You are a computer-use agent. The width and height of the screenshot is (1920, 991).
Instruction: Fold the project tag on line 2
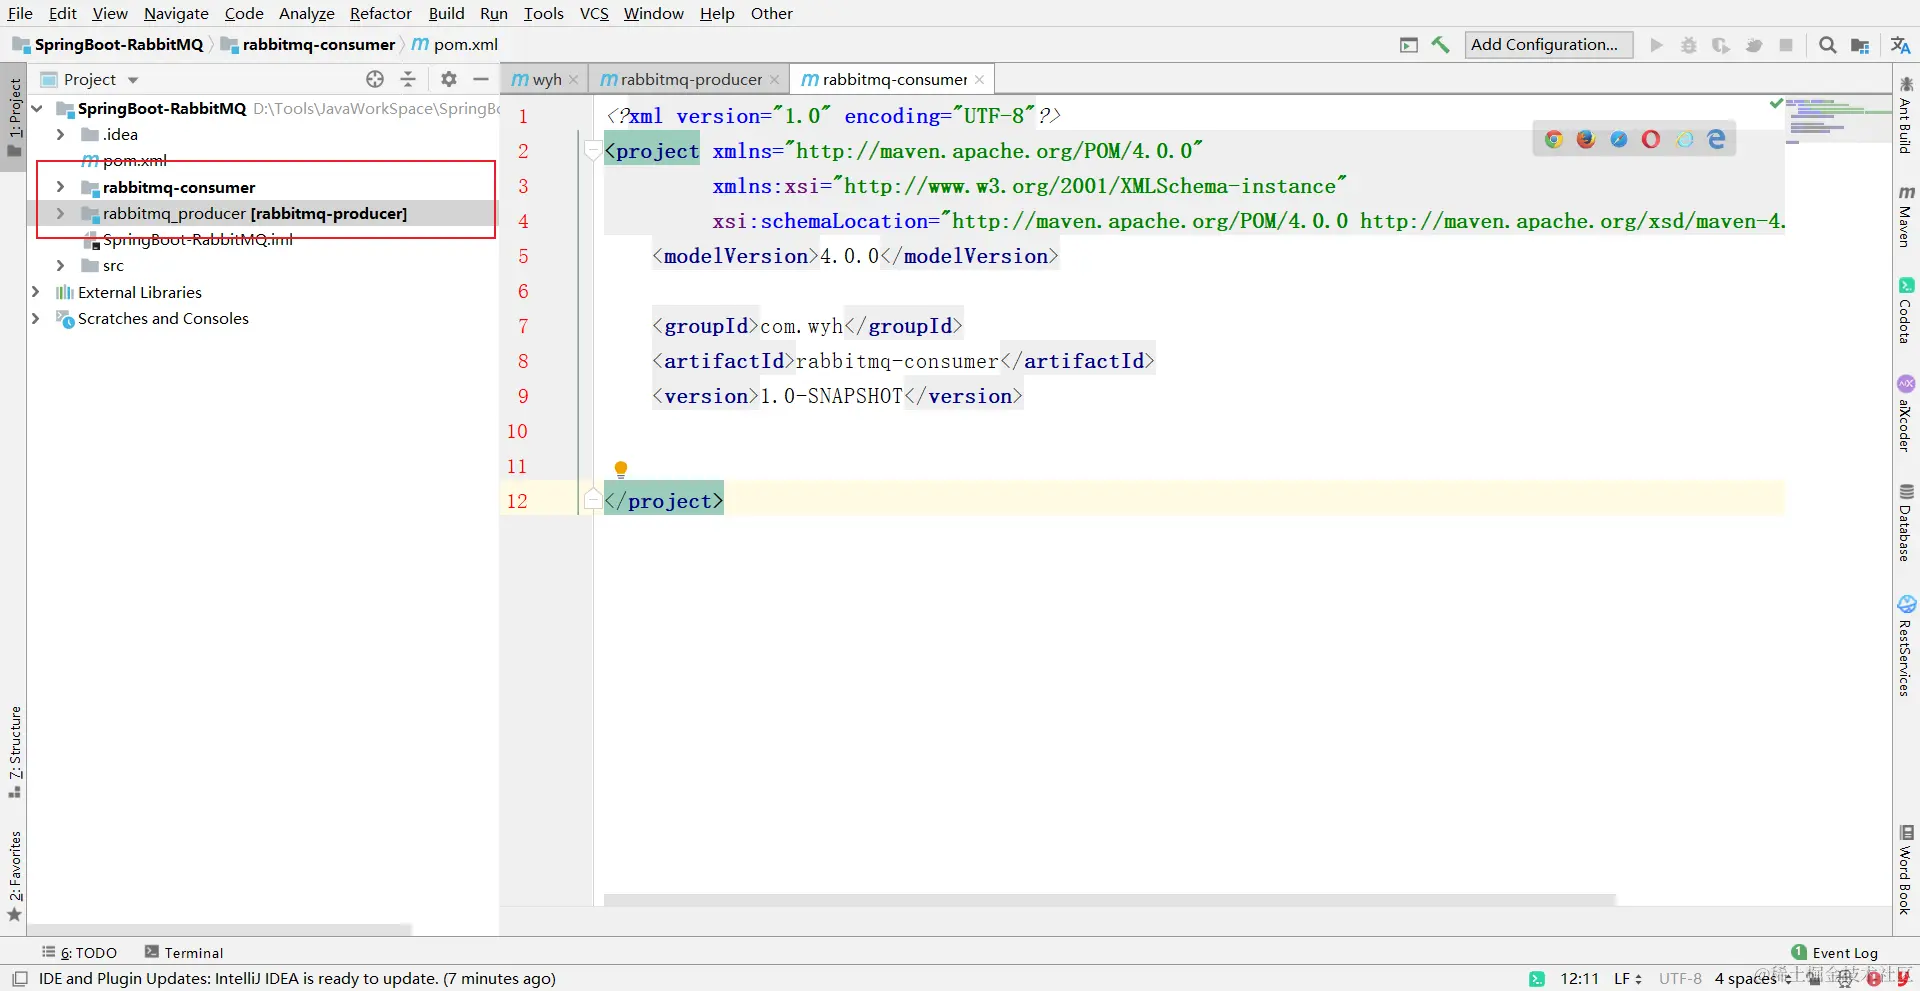(592, 151)
